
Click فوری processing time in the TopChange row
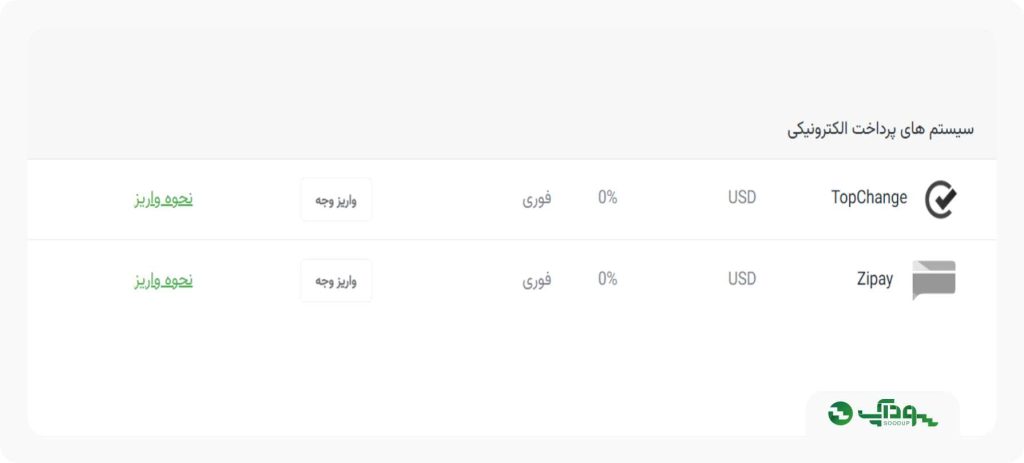[537, 199]
